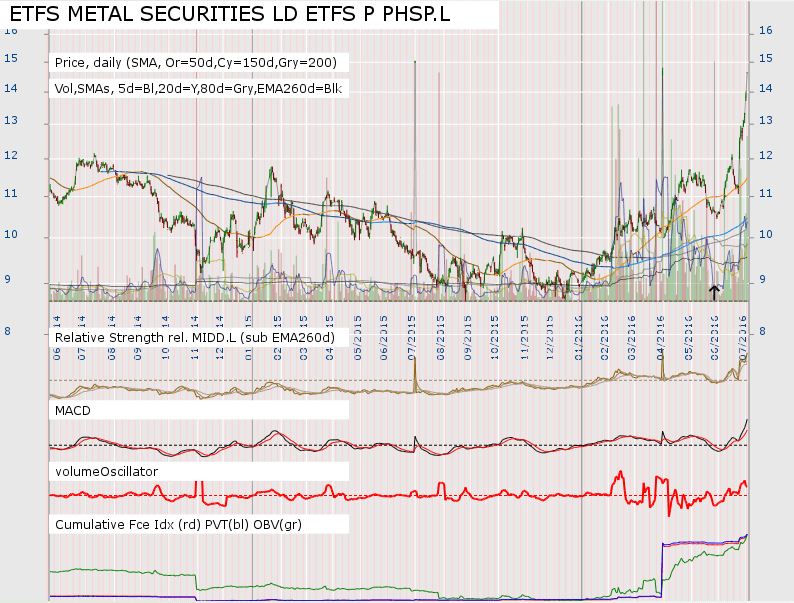
Task: Click the right axis value 10
Action: [766, 234]
